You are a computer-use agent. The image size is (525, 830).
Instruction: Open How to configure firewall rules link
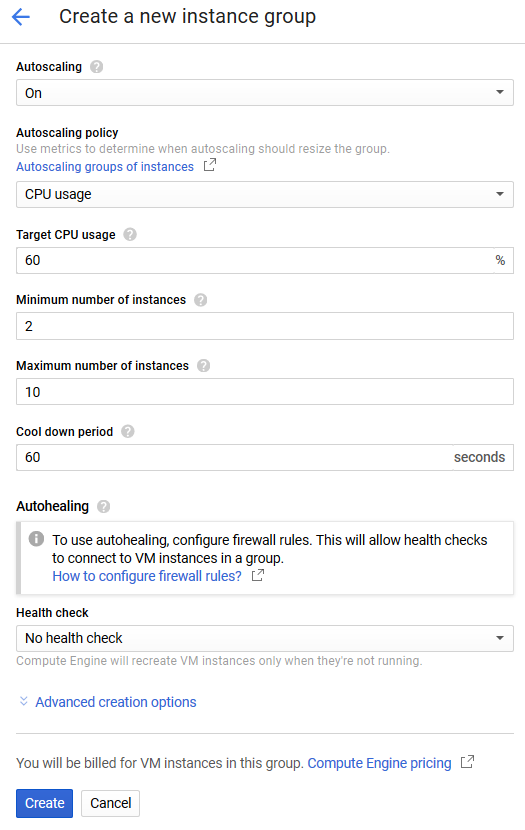click(x=147, y=576)
